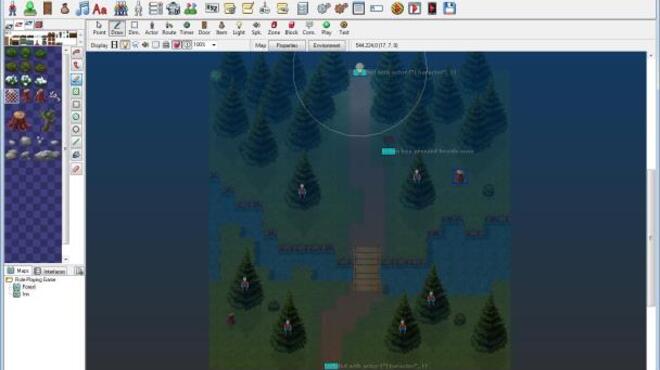This screenshot has height=370, width=660.
Task: Choose the green grid pattern tool
Action: coord(76,91)
